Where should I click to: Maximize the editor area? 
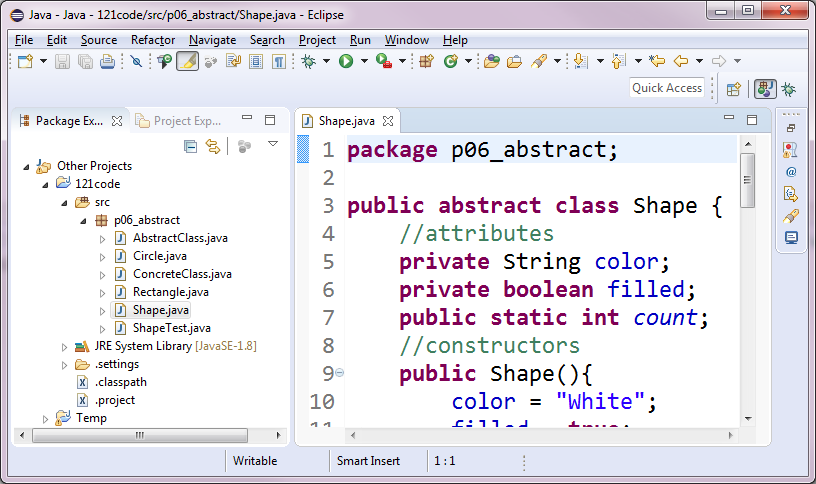(752, 120)
